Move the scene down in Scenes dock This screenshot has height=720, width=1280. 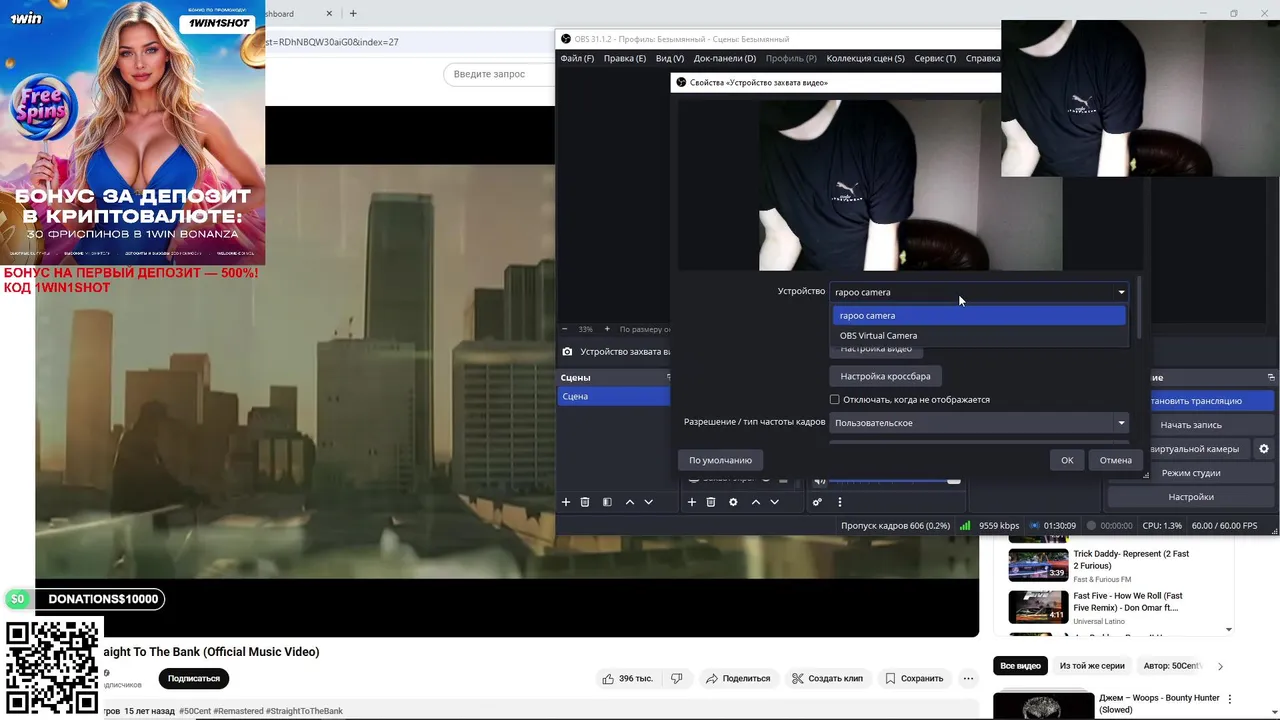click(x=648, y=502)
